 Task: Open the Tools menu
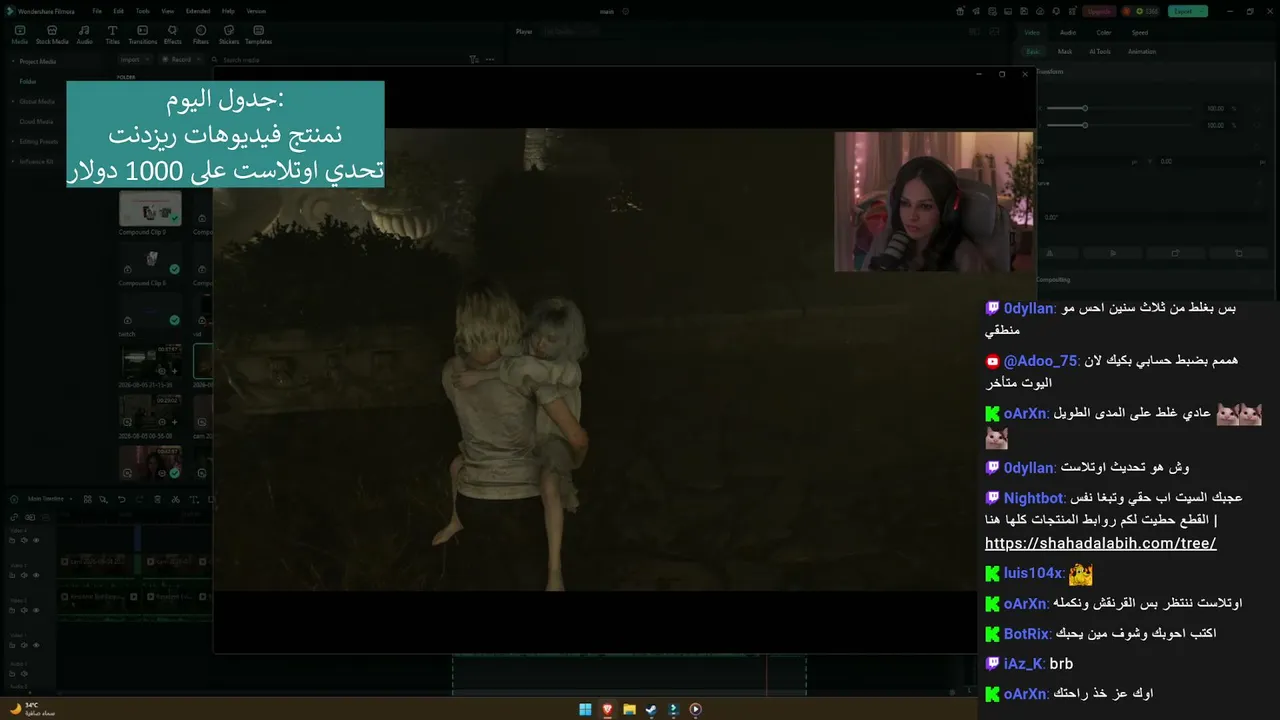tap(143, 11)
